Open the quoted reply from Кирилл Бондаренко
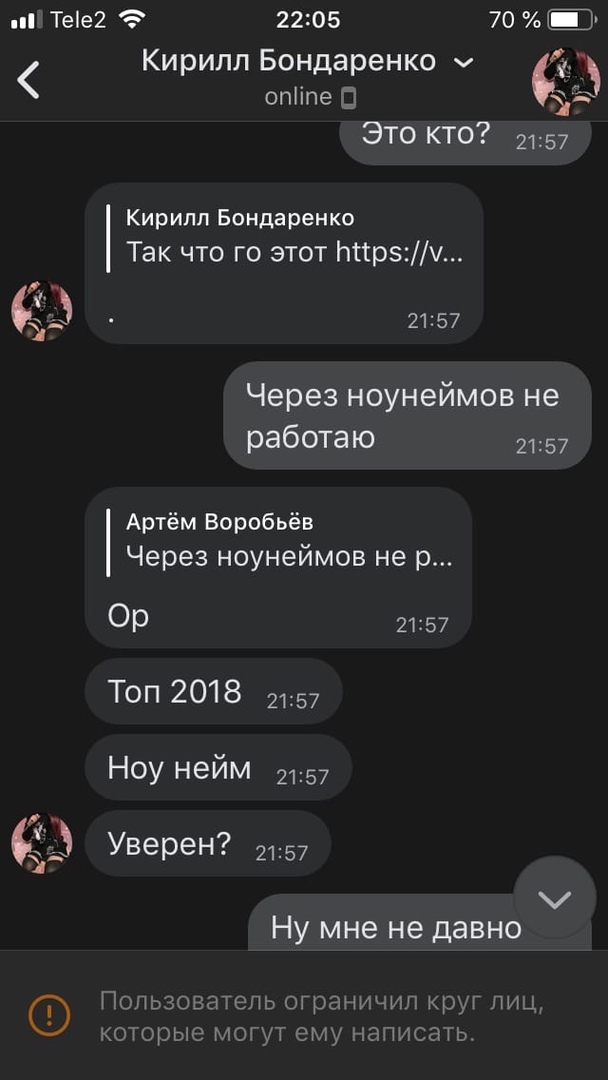The height and width of the screenshot is (1080, 608). click(x=285, y=238)
